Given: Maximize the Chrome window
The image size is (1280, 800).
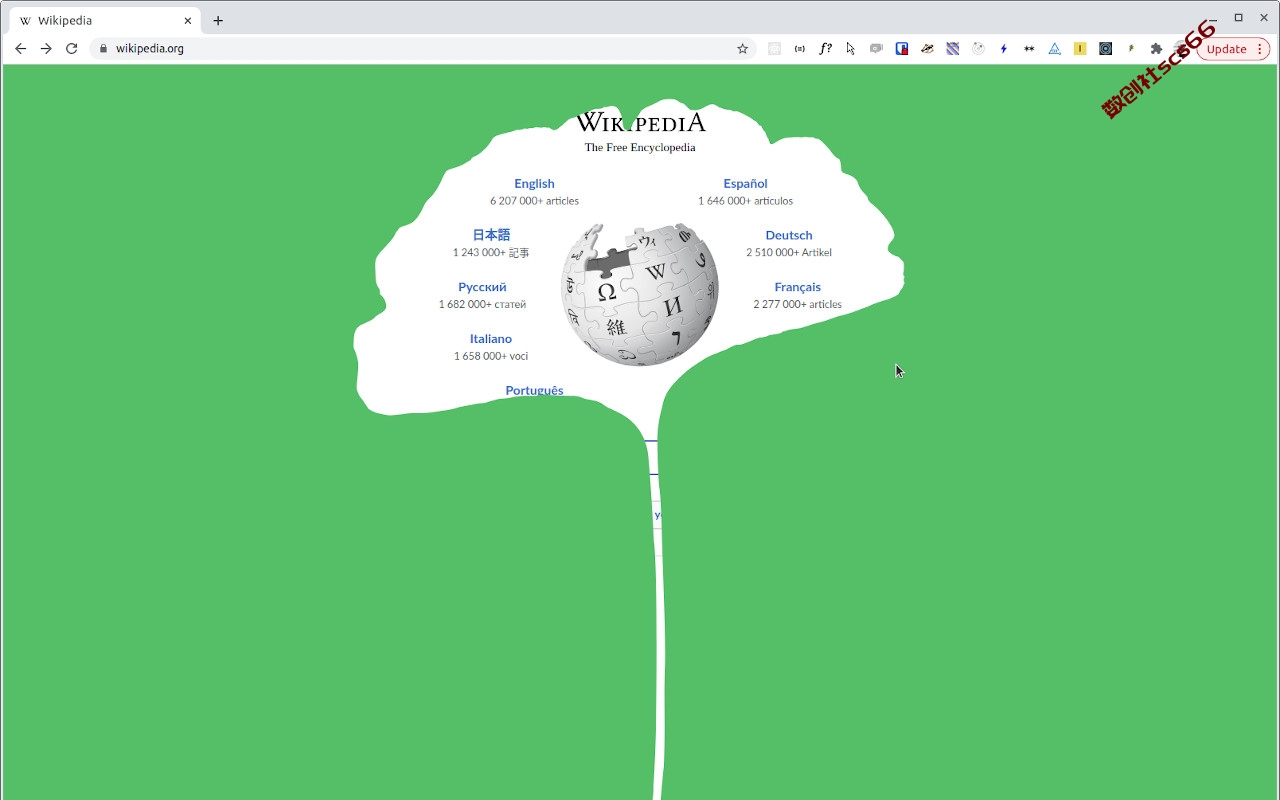Looking at the screenshot, I should [1238, 17].
